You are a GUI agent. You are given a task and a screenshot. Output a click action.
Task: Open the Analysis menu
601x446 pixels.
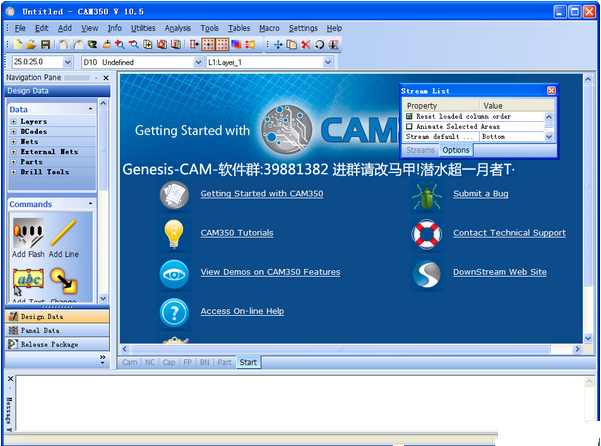(177, 28)
